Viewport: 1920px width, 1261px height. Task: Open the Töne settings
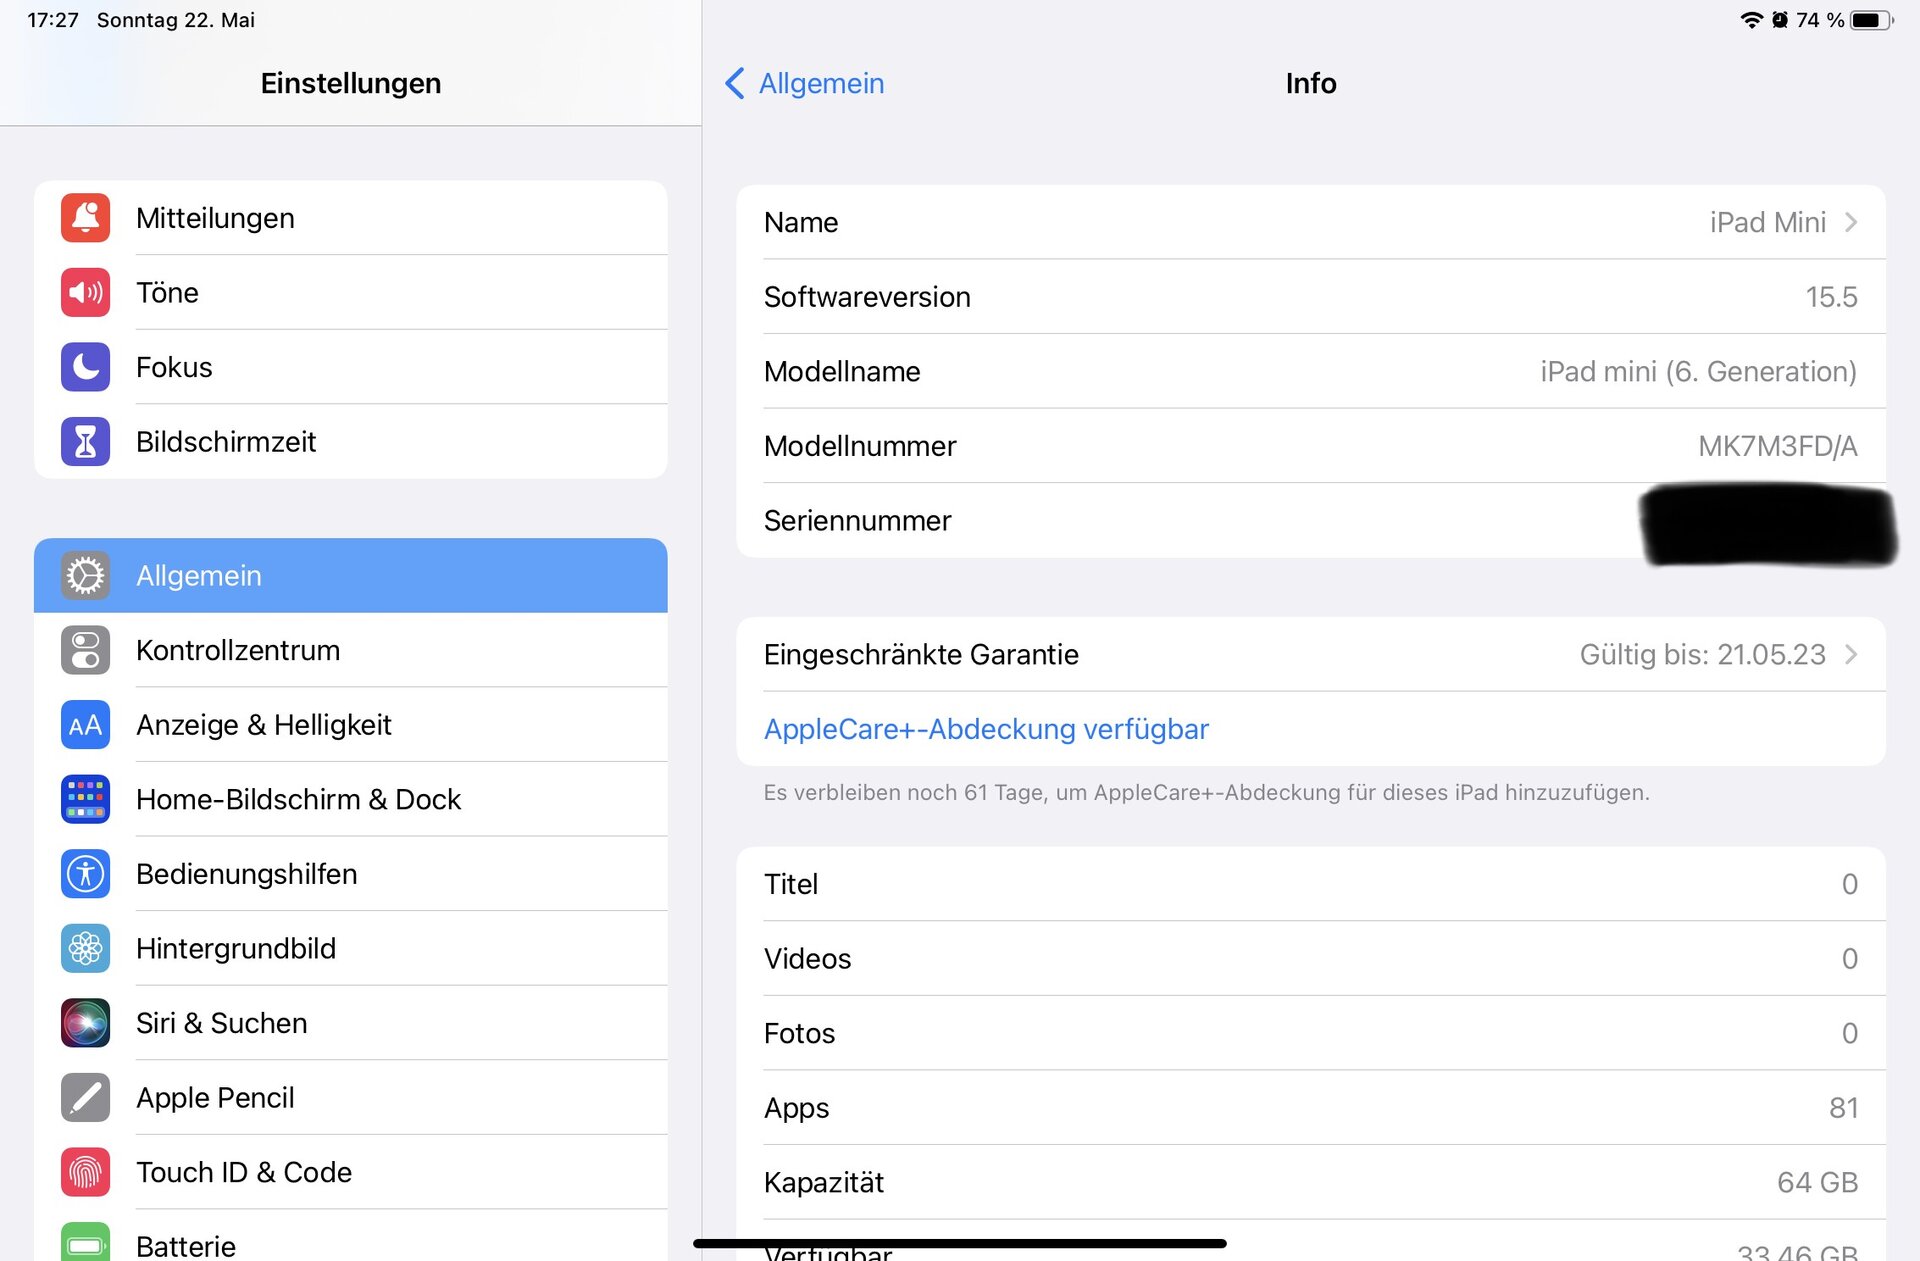point(351,292)
